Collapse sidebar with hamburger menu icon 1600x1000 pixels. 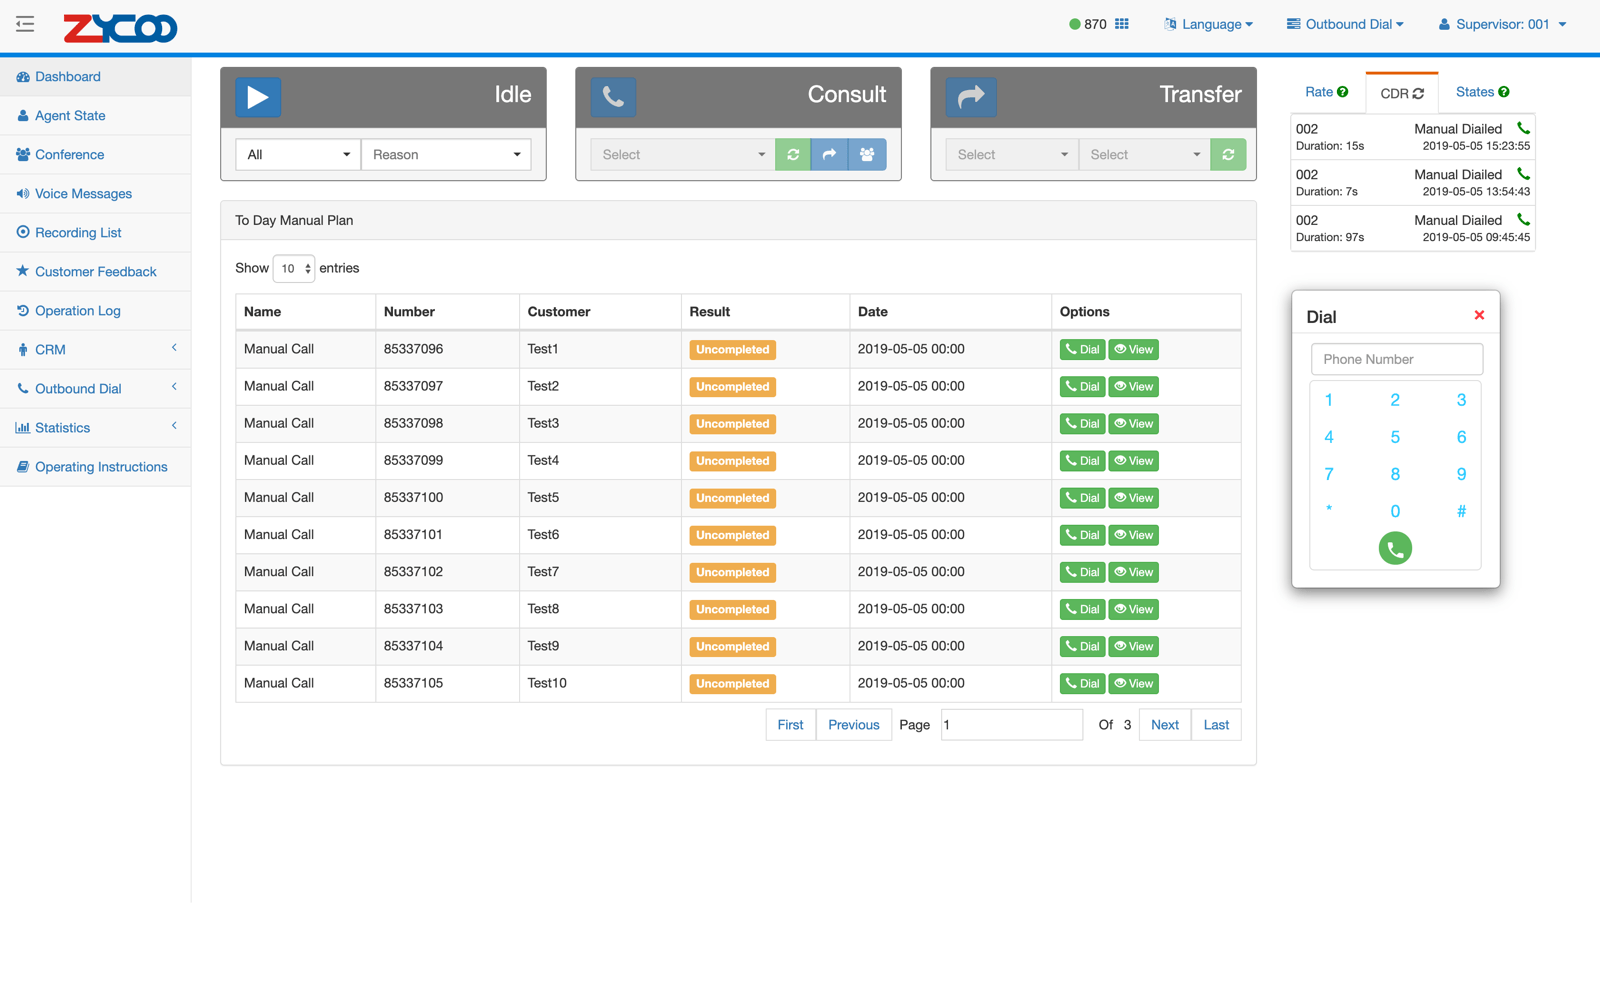(x=25, y=24)
